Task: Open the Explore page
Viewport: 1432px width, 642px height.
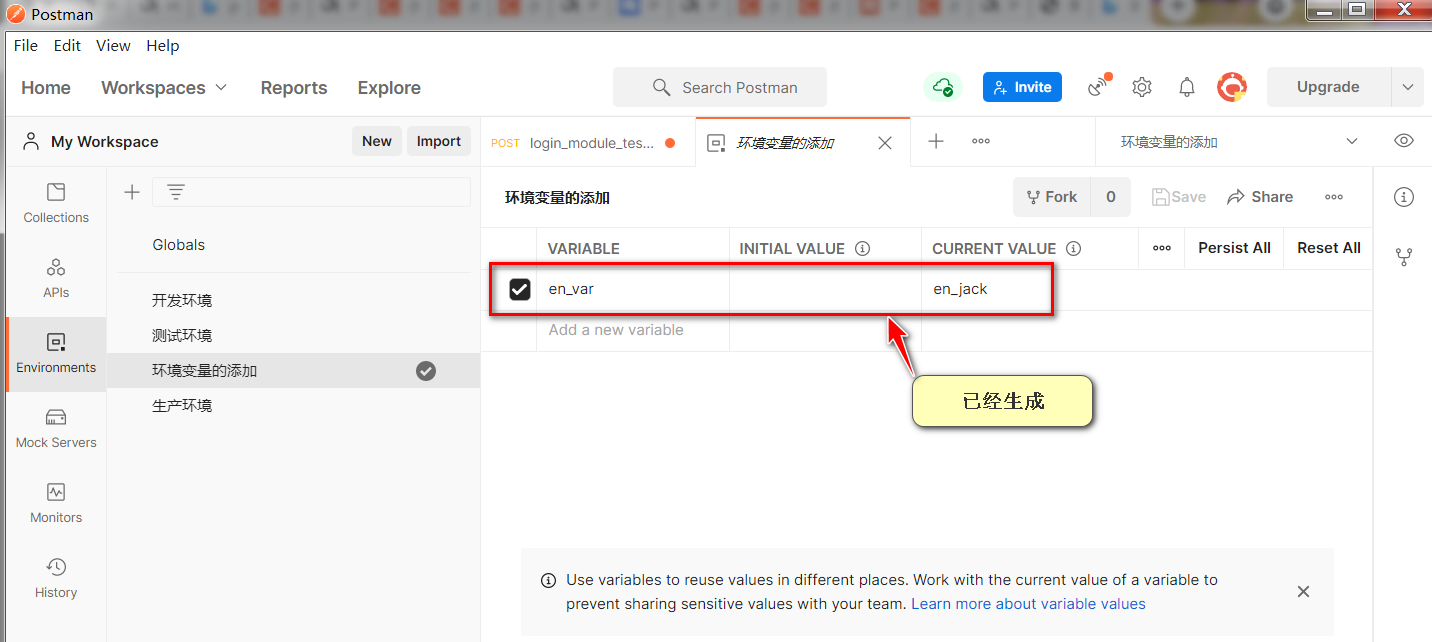Action: (x=389, y=88)
